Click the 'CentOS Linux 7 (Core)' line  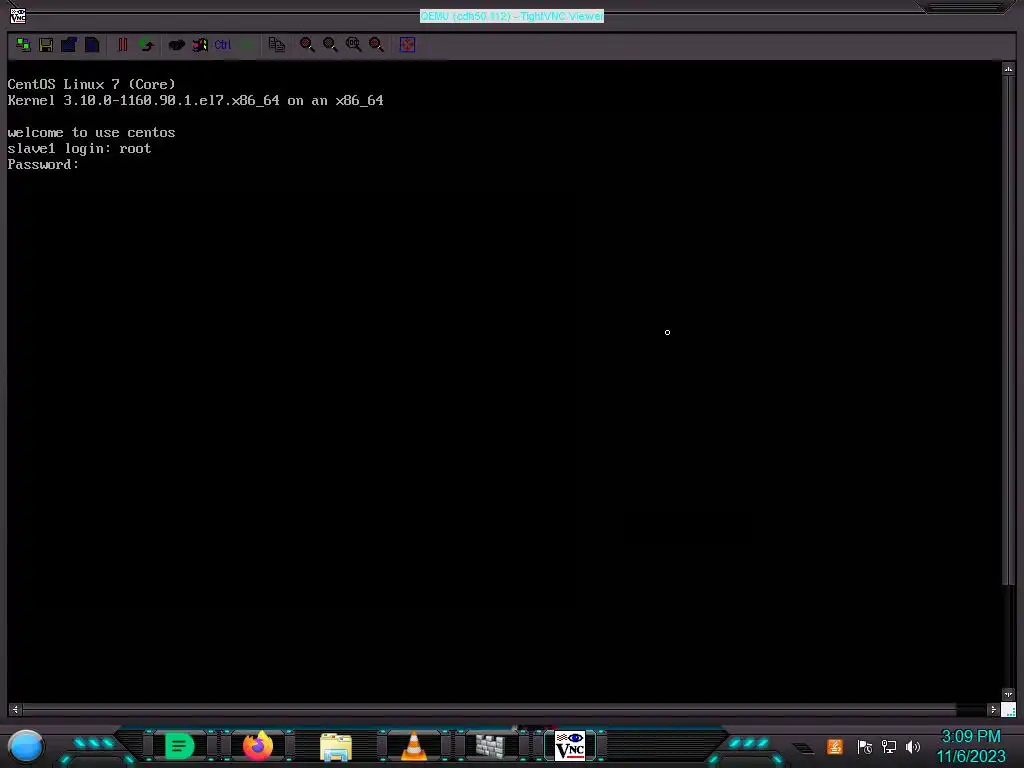91,84
